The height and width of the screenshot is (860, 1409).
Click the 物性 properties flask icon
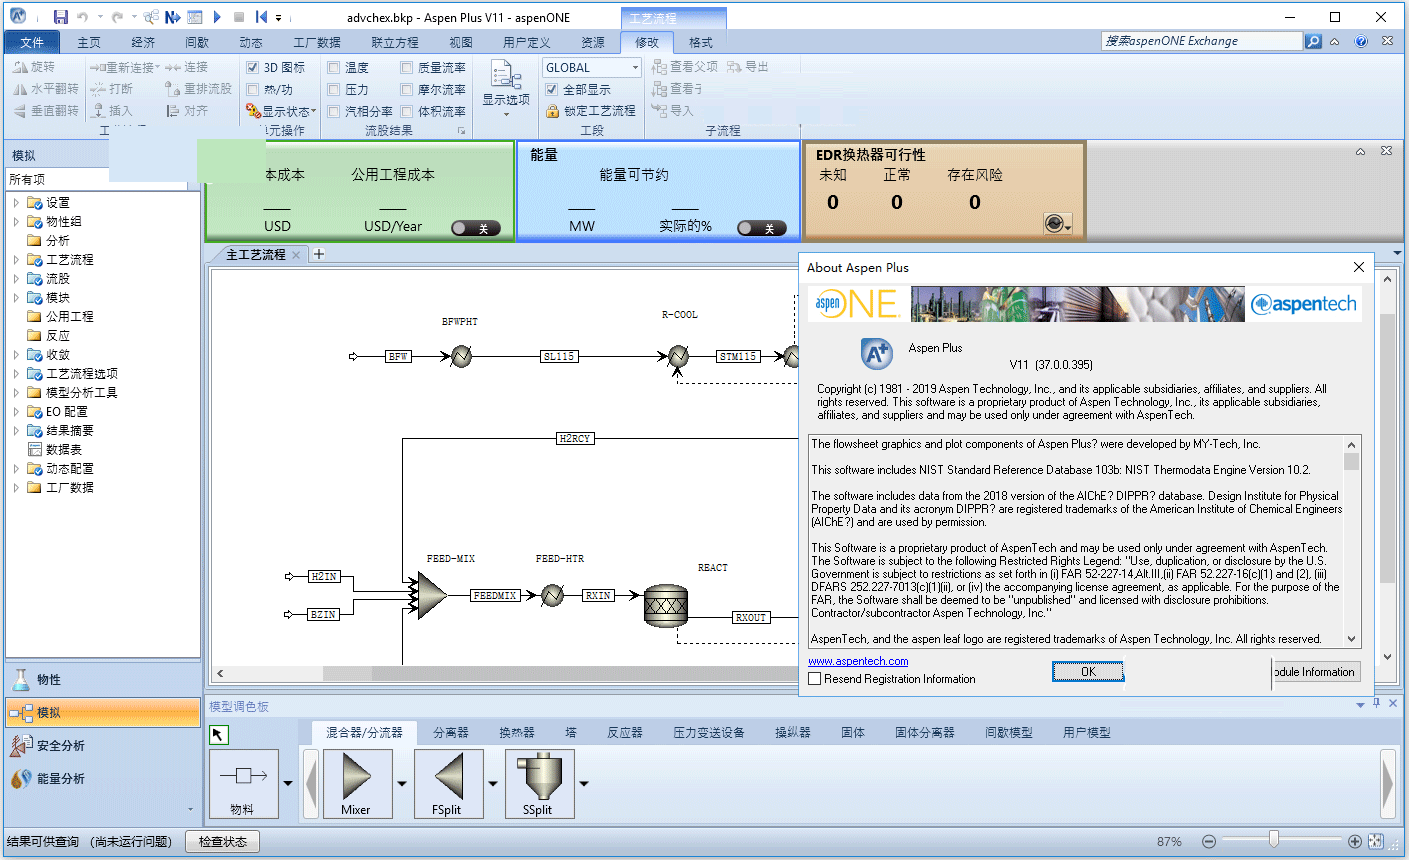[21, 680]
